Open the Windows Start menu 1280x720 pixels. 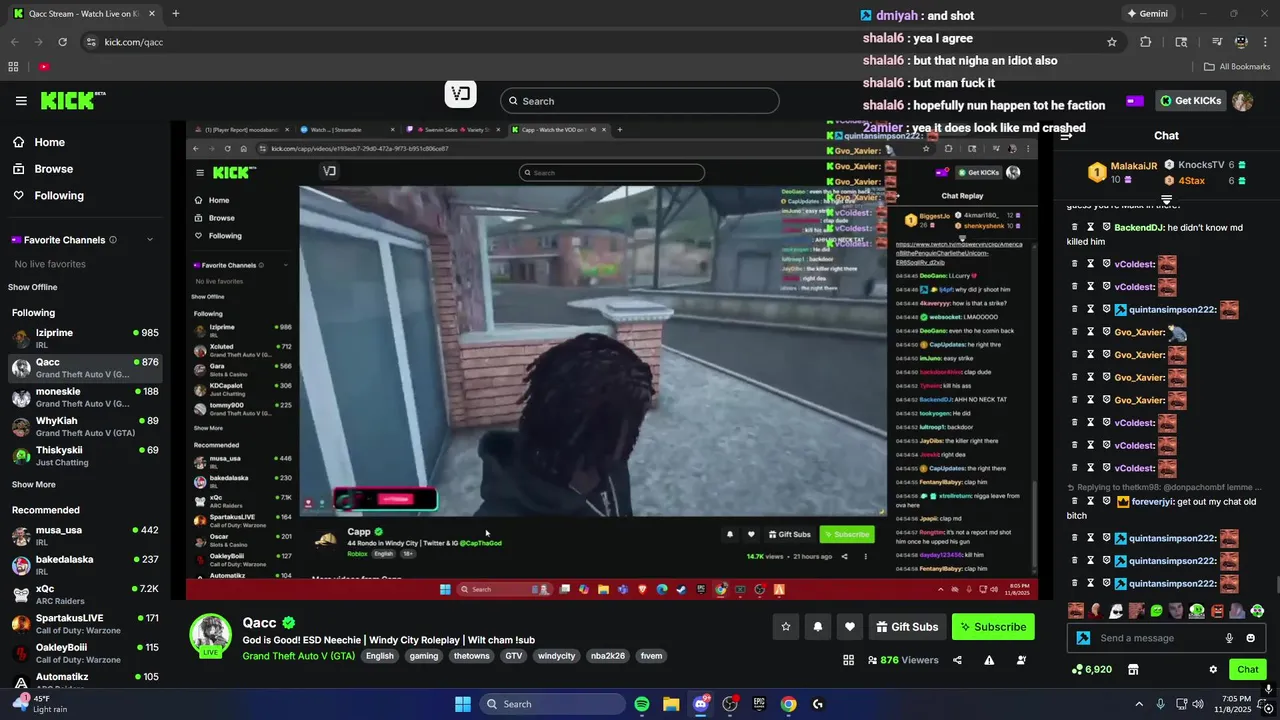[463, 704]
